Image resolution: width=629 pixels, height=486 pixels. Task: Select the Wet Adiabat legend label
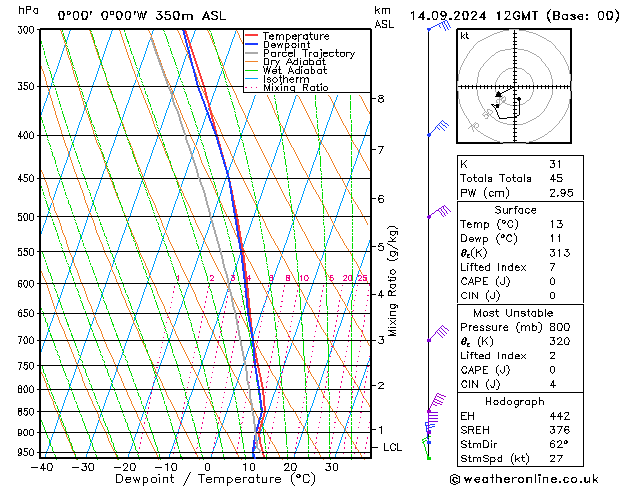[x=295, y=70]
